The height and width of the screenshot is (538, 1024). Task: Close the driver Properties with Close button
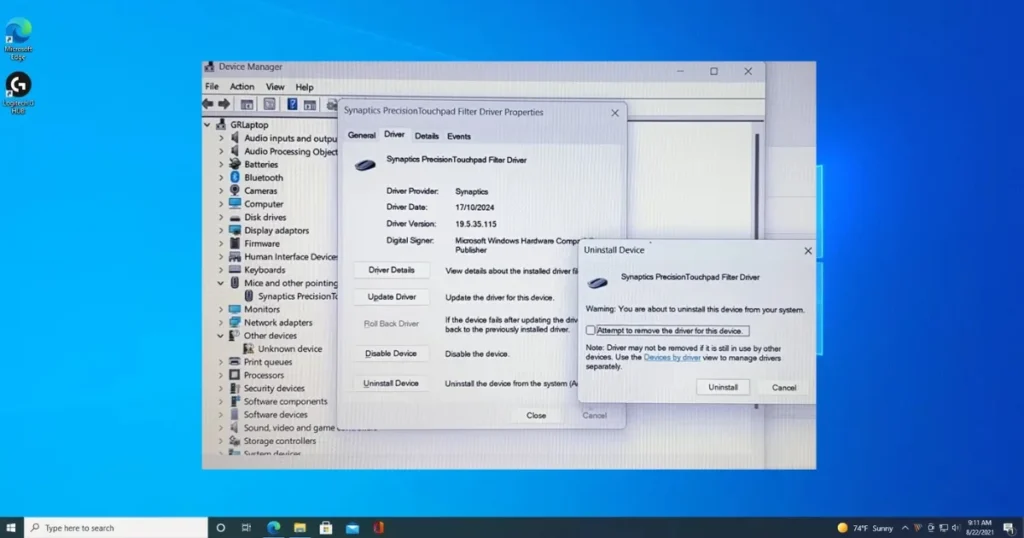pyautogui.click(x=536, y=415)
